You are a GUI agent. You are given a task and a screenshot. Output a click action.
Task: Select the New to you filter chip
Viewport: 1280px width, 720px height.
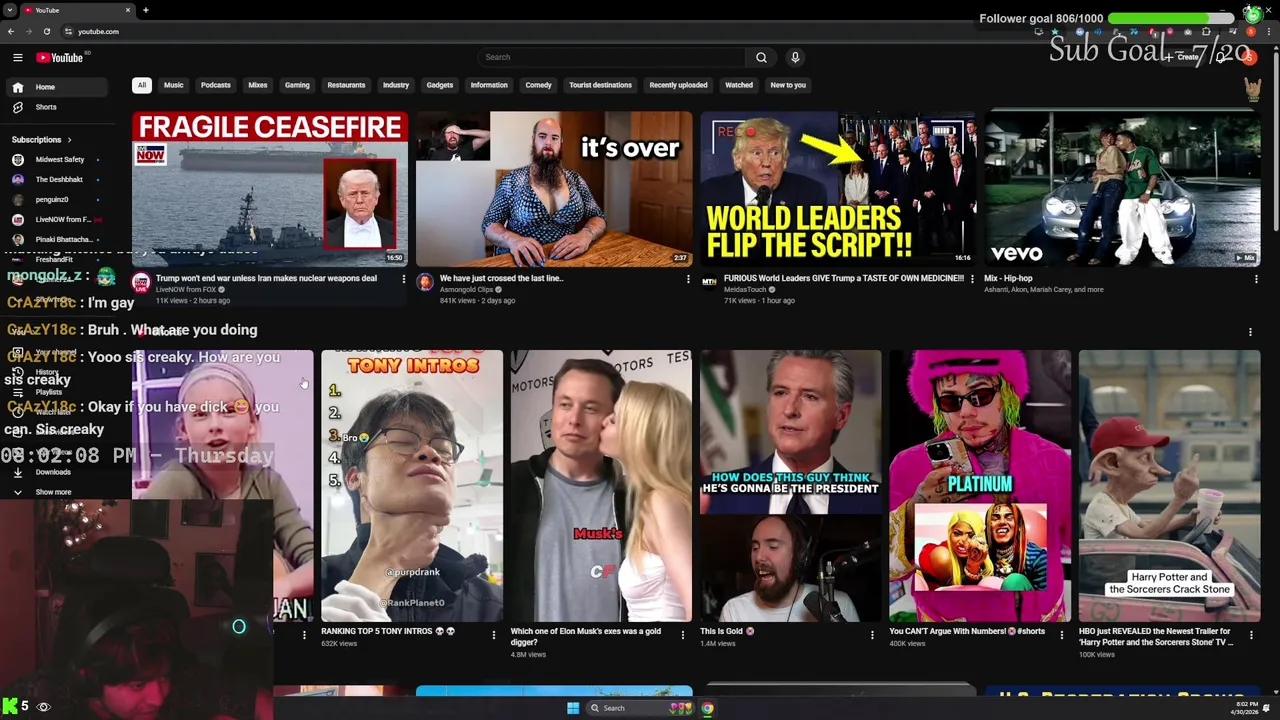pyautogui.click(x=788, y=85)
